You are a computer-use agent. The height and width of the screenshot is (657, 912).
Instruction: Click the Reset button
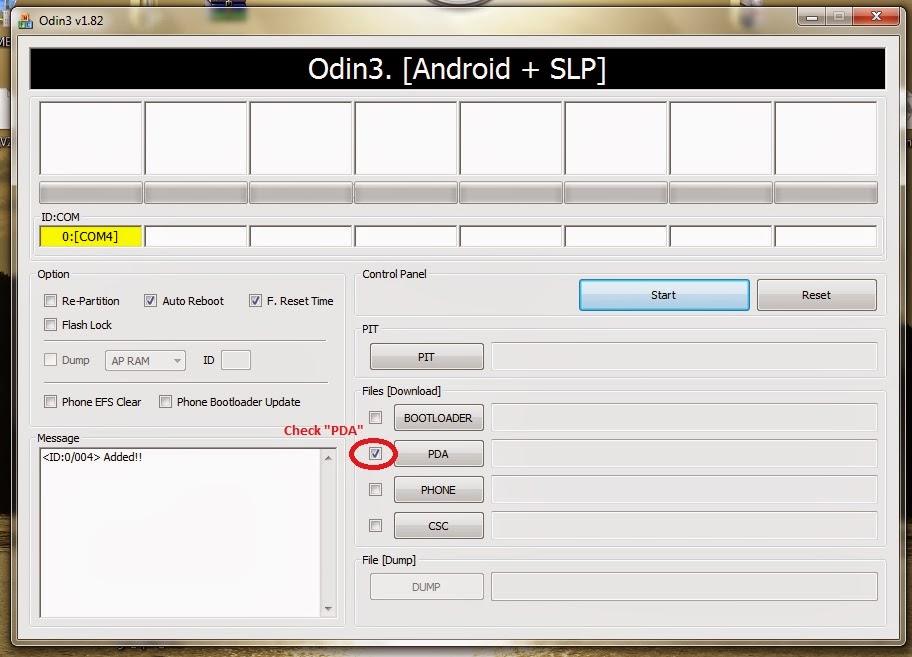pyautogui.click(x=817, y=295)
